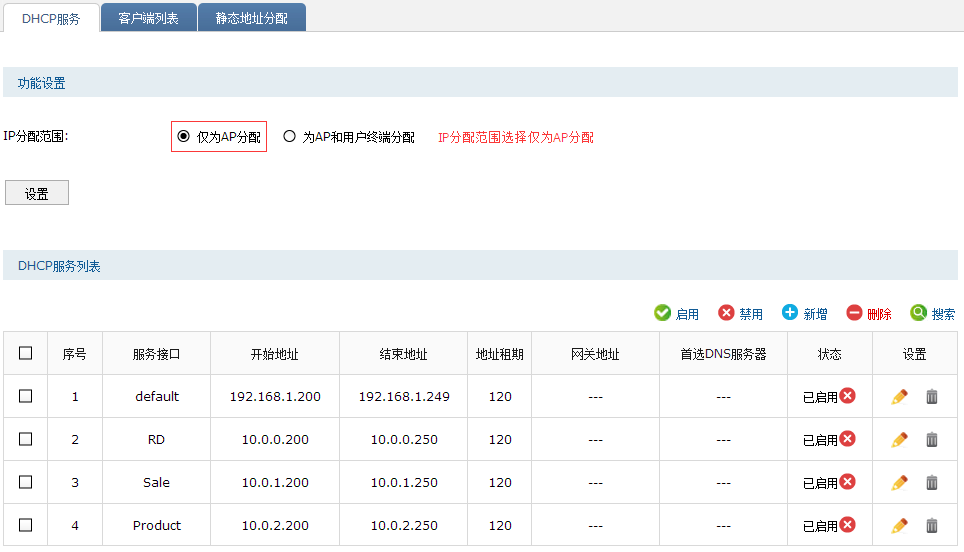Select the 仅为AP分配 radio option

pyautogui.click(x=183, y=136)
